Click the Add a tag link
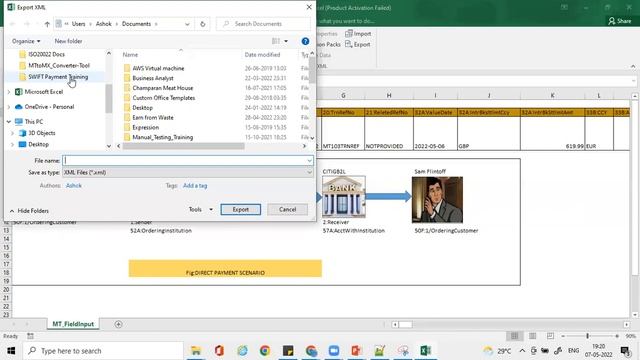Viewport: 640px width, 360px height. [x=195, y=186]
